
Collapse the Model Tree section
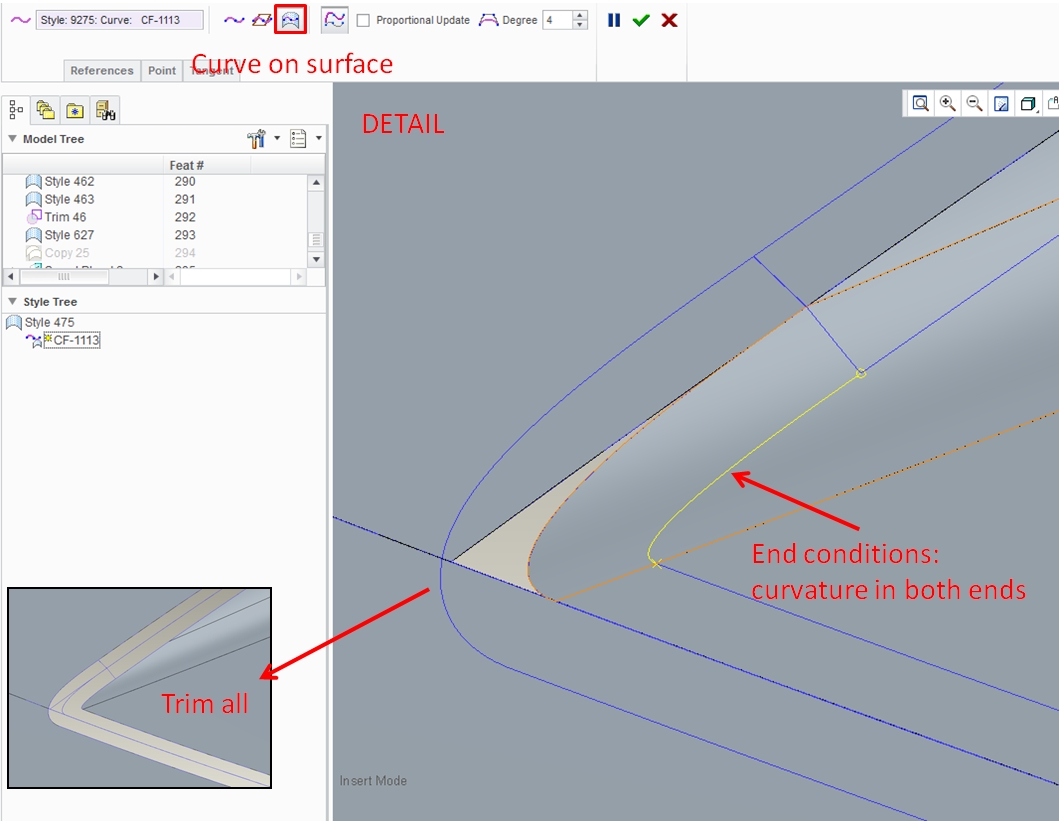(12, 138)
